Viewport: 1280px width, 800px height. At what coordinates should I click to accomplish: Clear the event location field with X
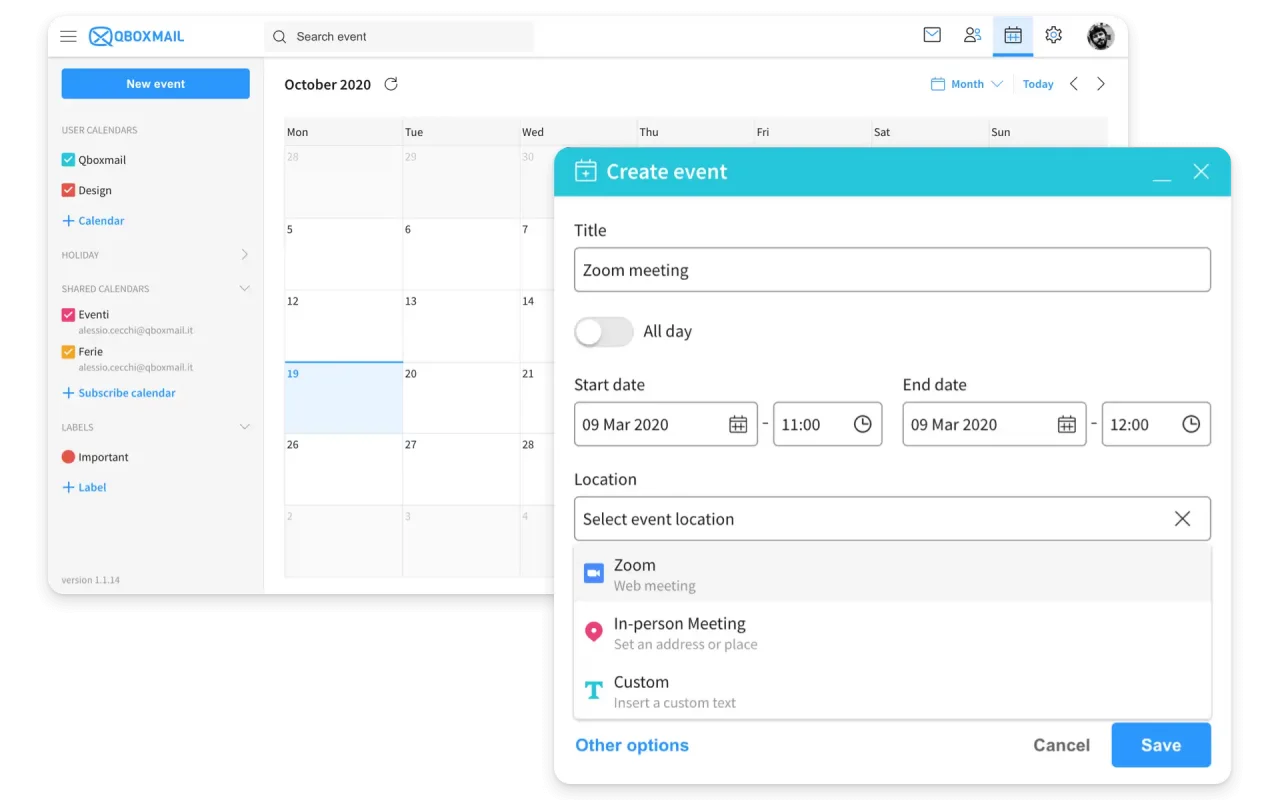coord(1182,519)
